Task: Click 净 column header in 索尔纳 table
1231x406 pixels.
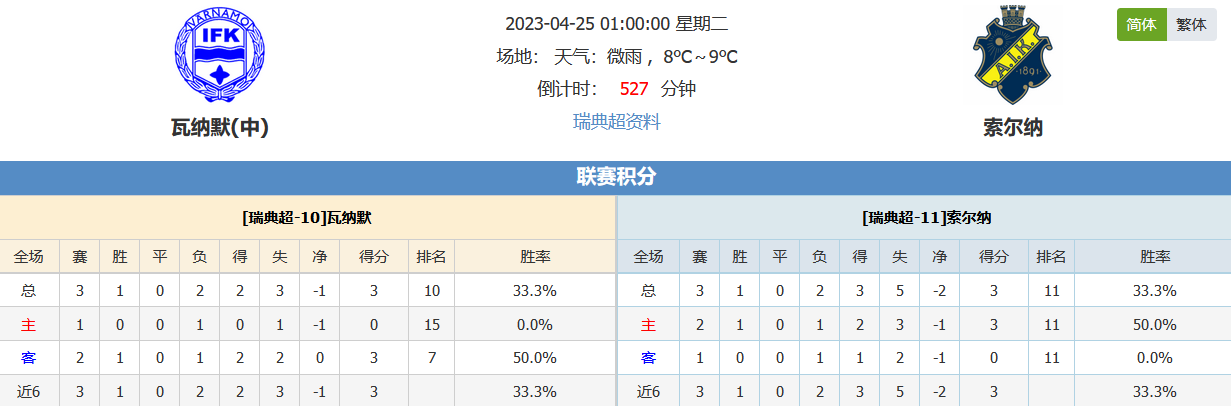Action: point(939,257)
